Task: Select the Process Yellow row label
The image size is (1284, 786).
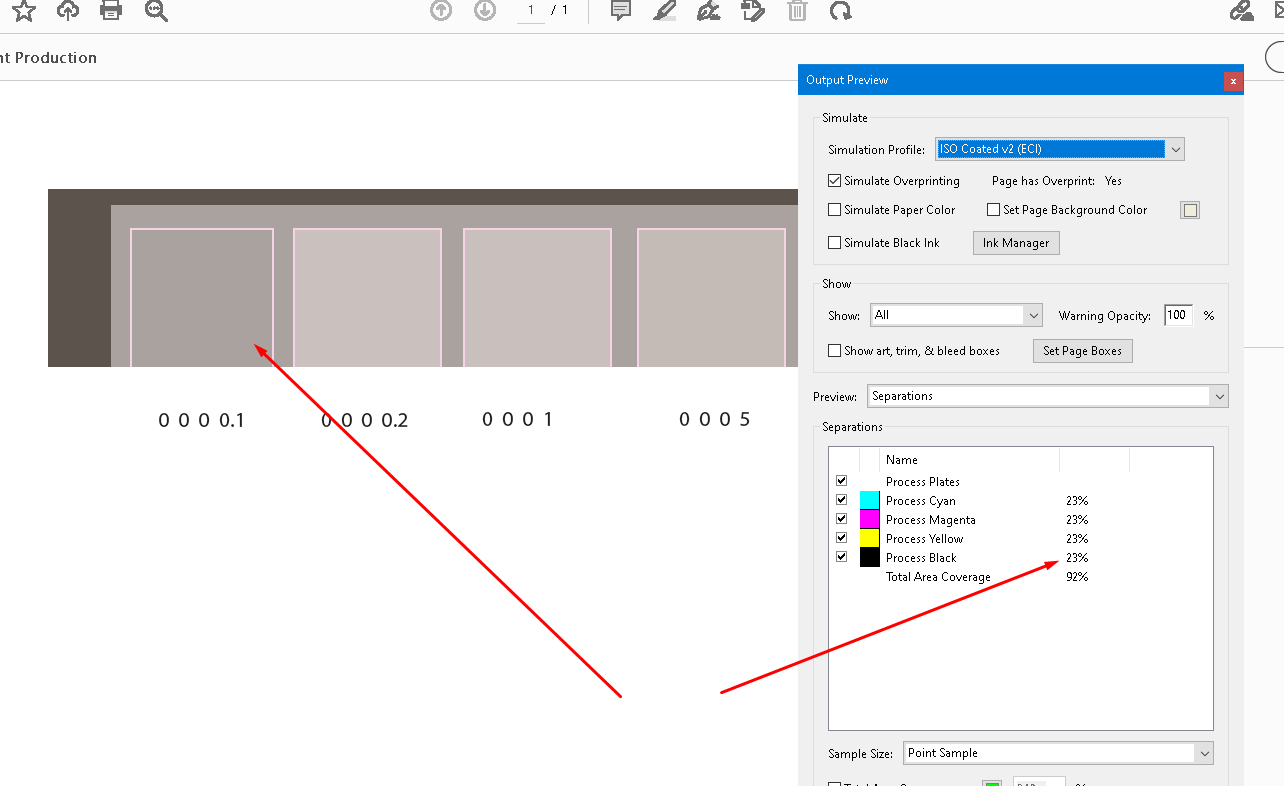Action: tap(924, 539)
